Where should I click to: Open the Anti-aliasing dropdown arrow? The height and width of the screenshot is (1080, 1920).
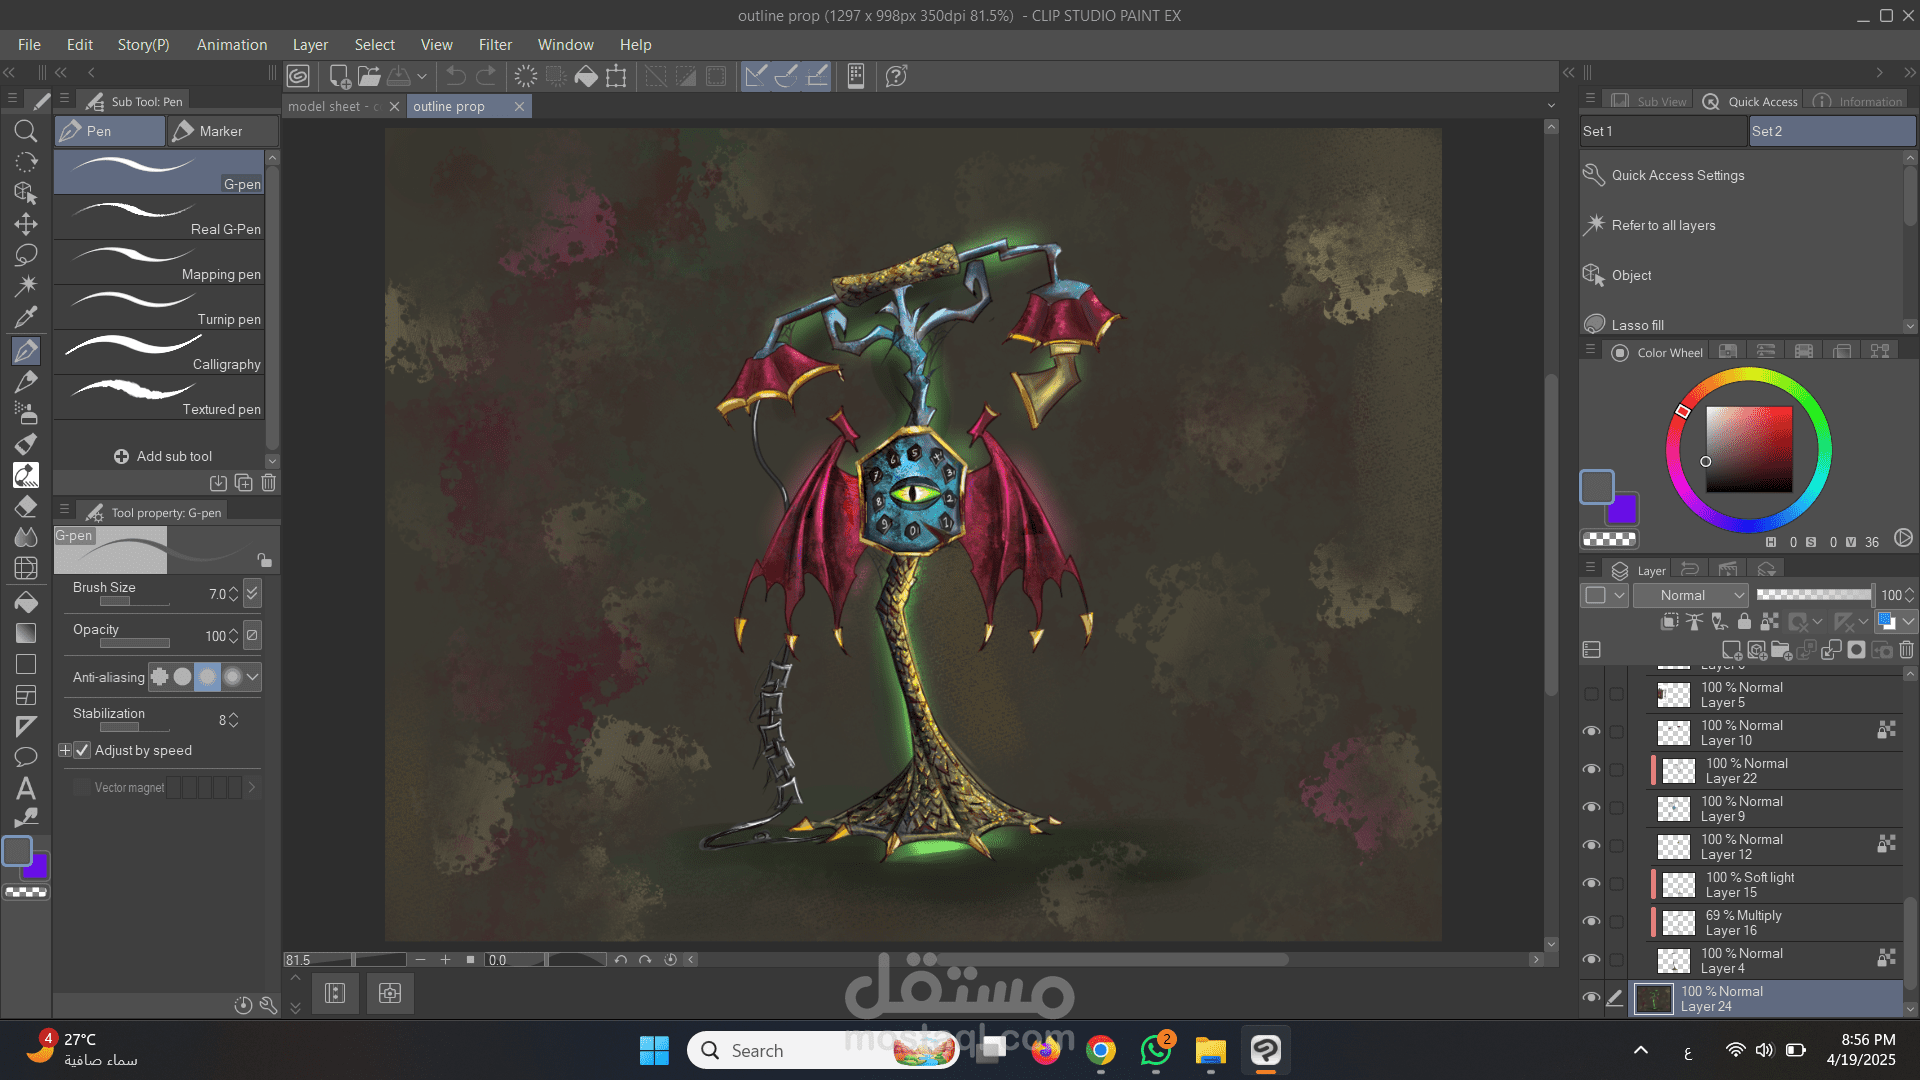[x=253, y=677]
